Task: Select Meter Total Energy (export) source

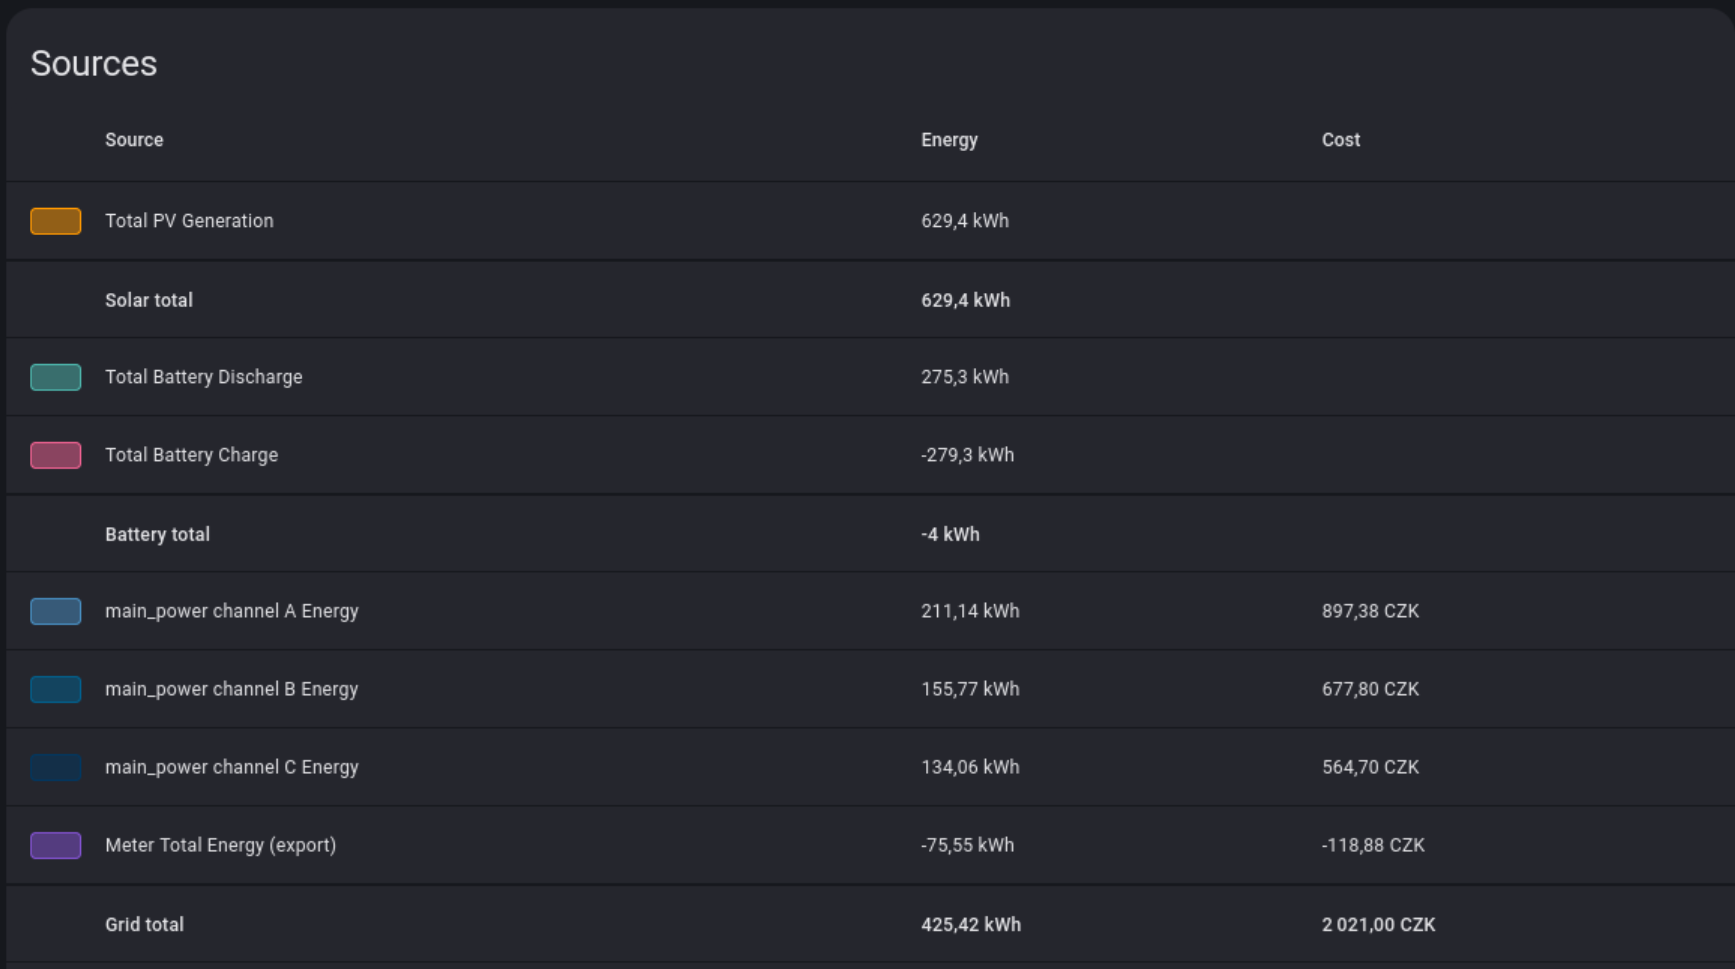Action: tap(220, 845)
